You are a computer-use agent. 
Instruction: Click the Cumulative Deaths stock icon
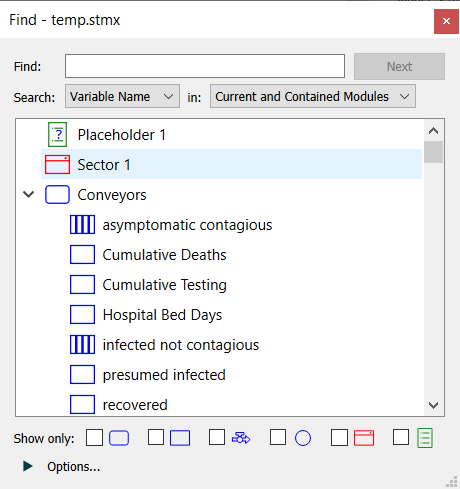(82, 255)
